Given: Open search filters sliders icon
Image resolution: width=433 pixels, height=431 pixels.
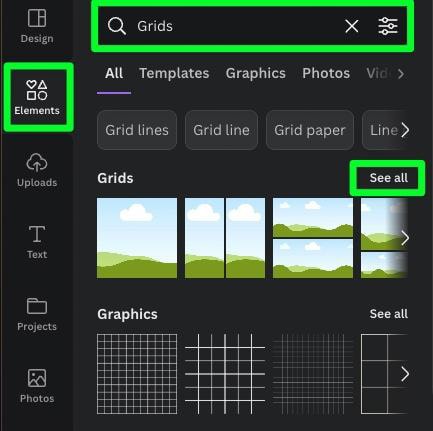Looking at the screenshot, I should click(x=388, y=26).
